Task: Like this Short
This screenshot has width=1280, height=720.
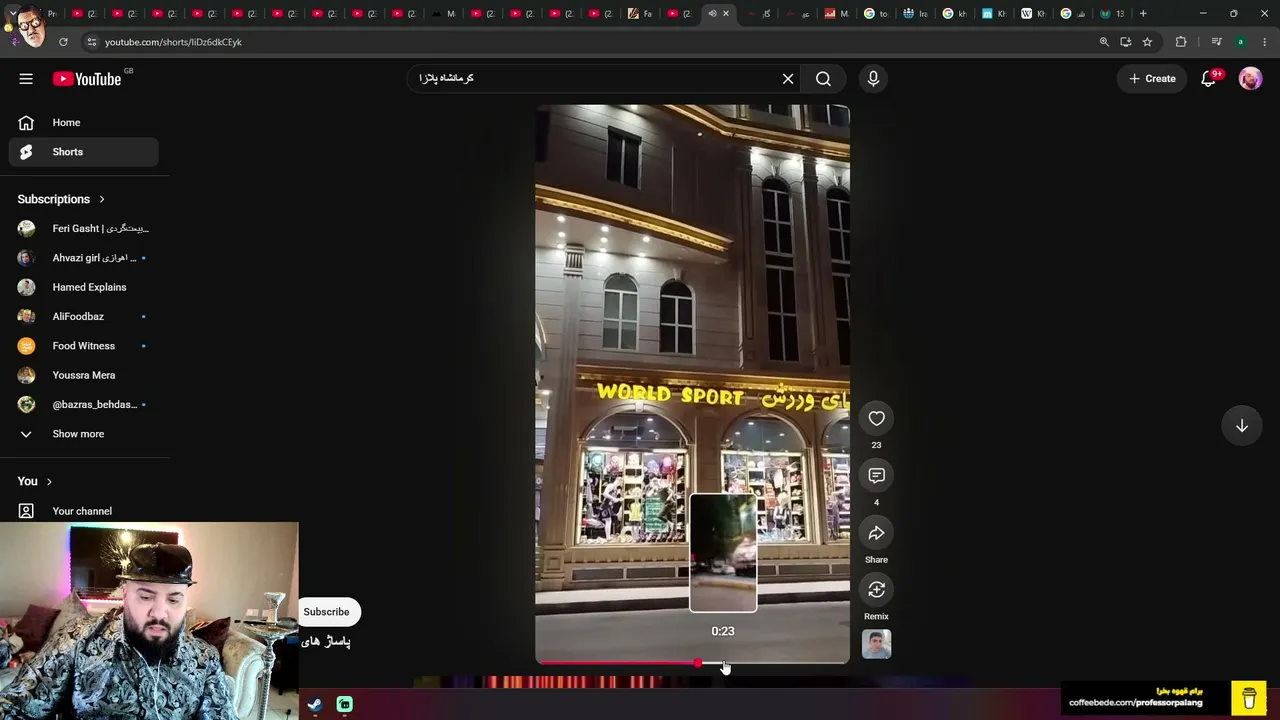Action: click(x=876, y=419)
